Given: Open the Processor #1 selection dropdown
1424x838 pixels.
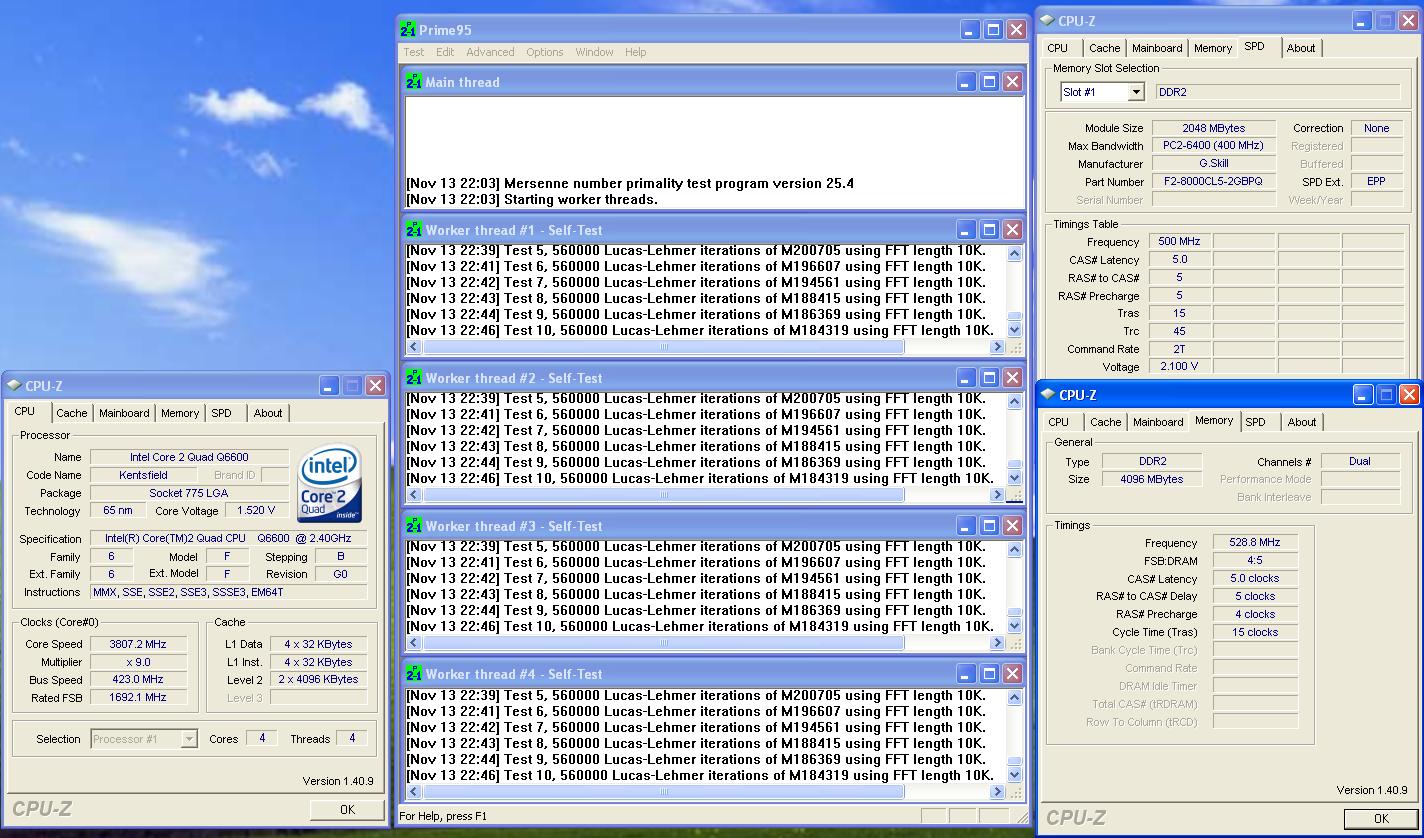Looking at the screenshot, I should click(x=189, y=739).
